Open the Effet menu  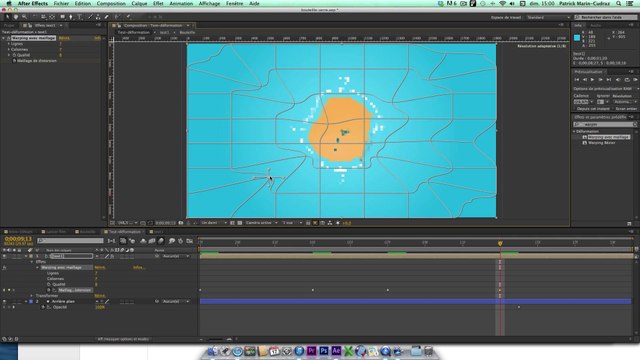click(x=158, y=3)
